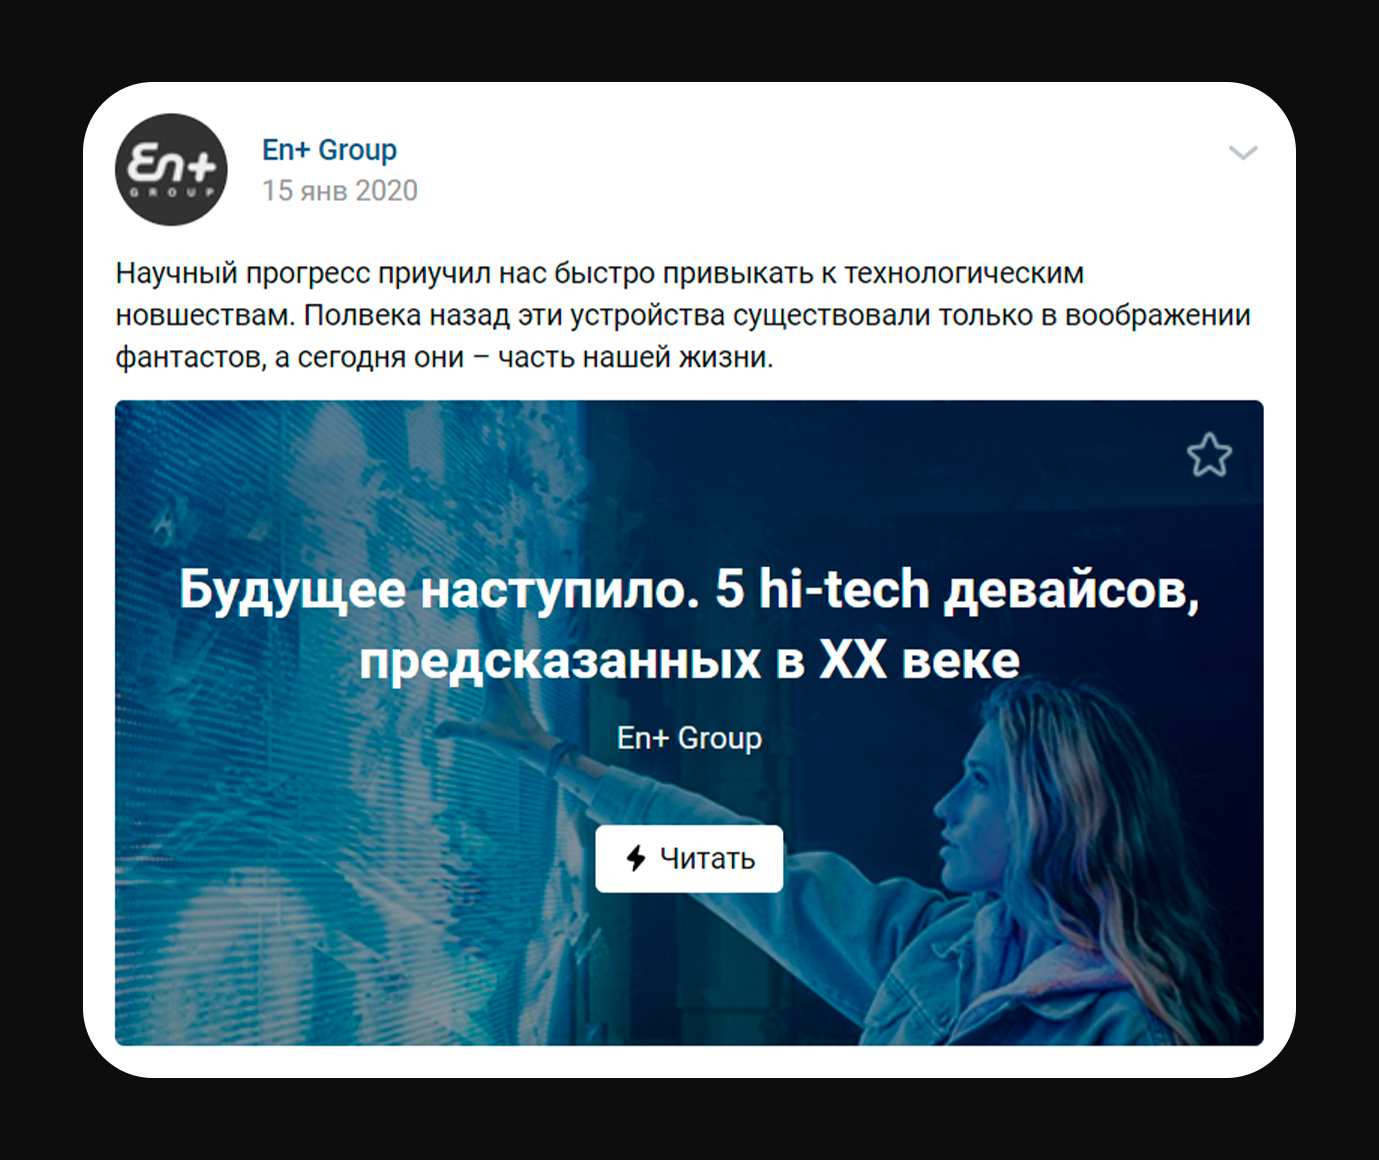Open the En+ Group round avatar logo

point(171,169)
